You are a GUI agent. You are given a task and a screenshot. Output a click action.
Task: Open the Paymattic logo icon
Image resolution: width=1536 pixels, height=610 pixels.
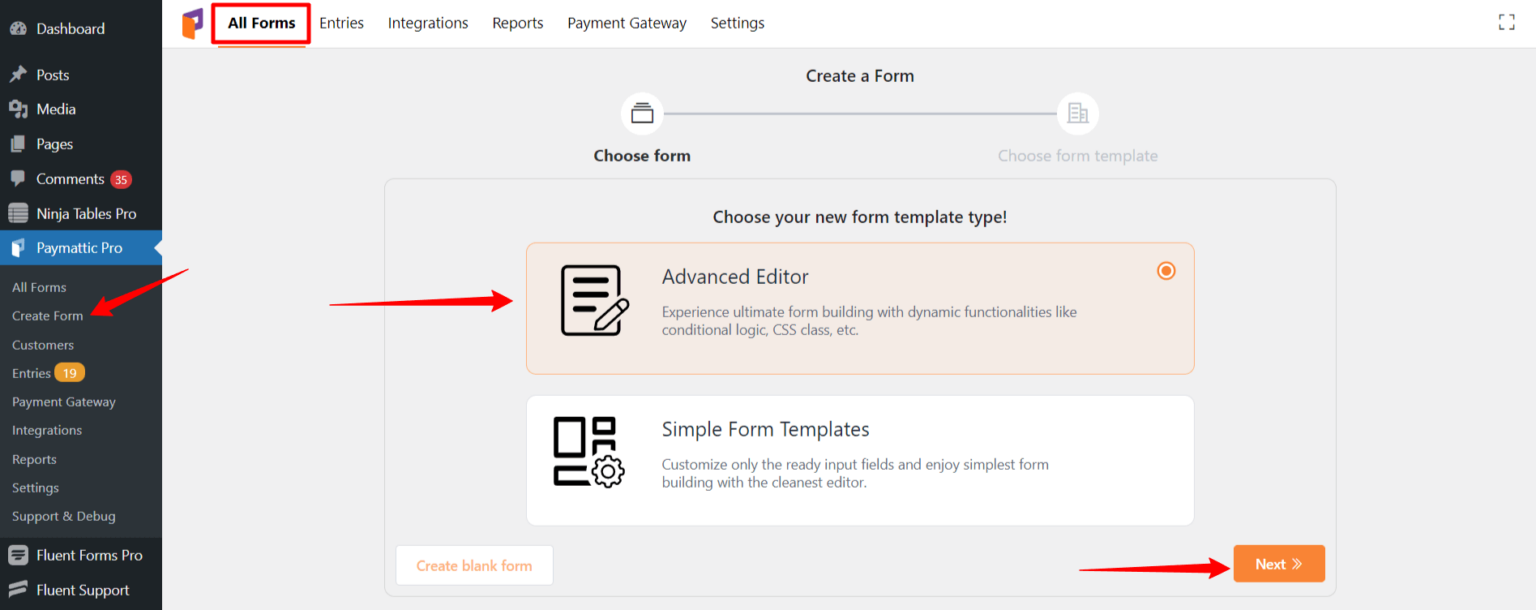point(191,22)
